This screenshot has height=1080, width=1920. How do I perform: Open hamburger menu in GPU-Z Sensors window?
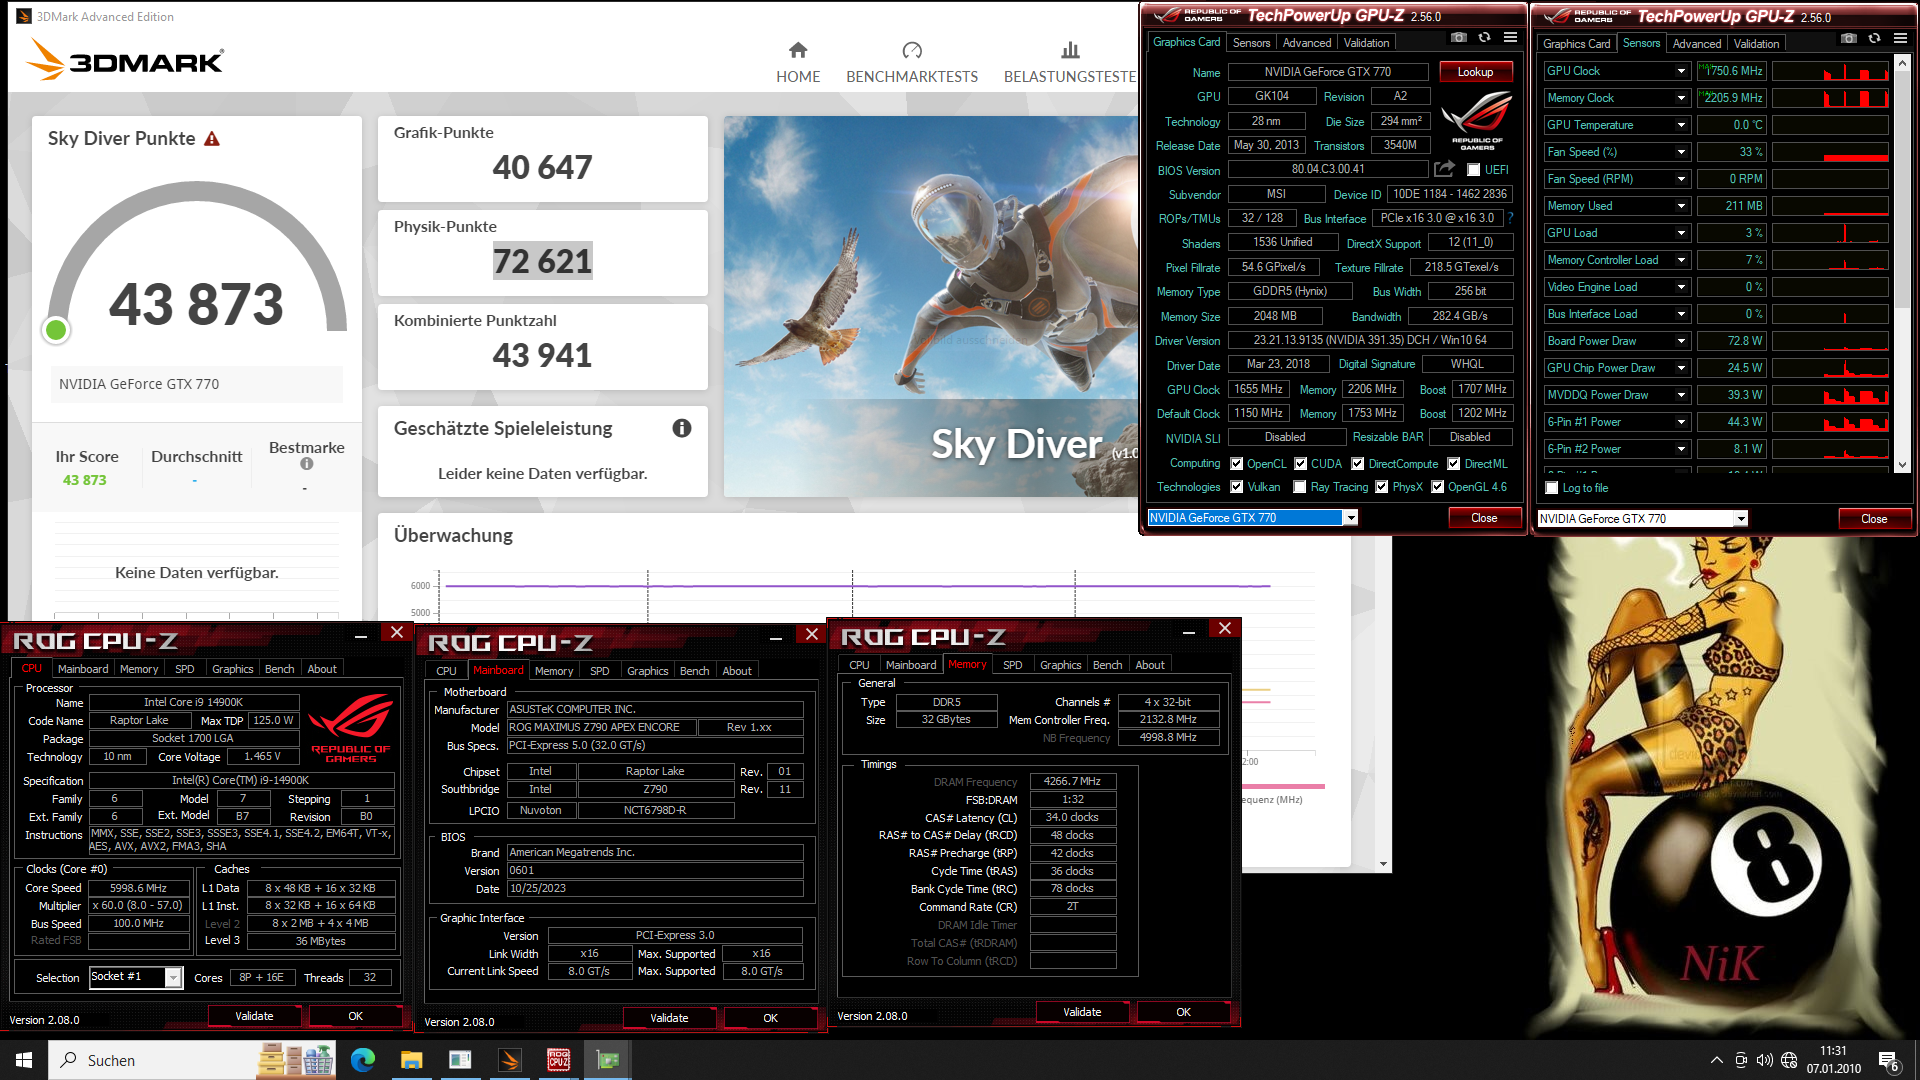[1901, 39]
